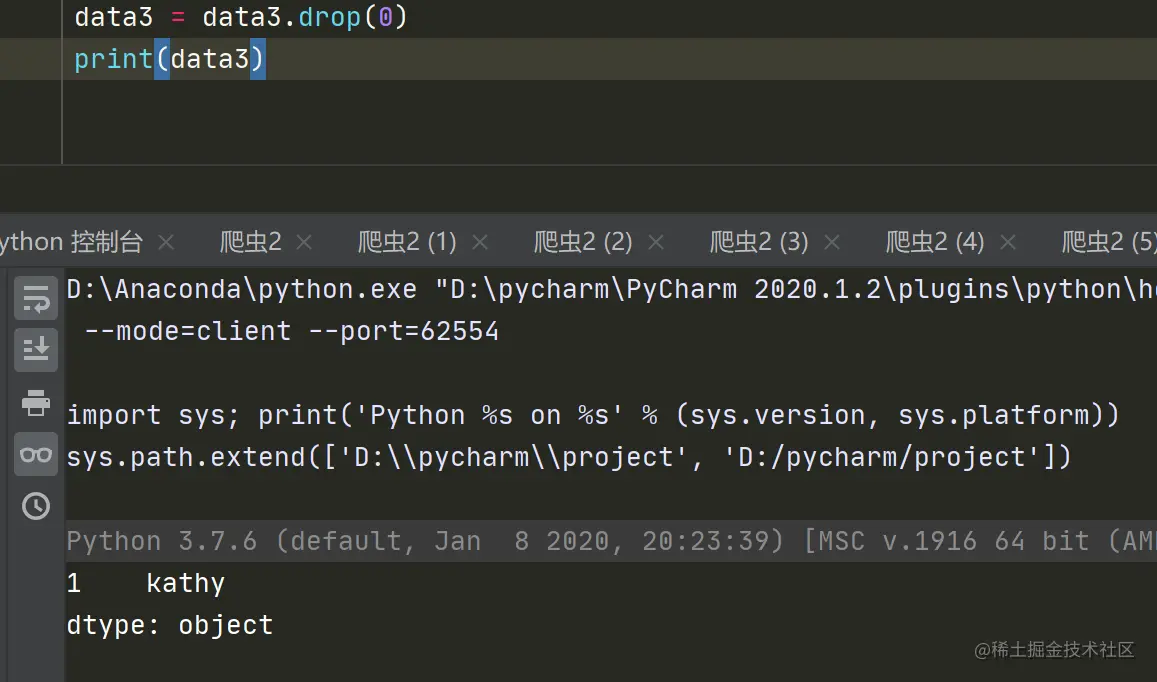Close the 爬虫2 tab
This screenshot has height=682, width=1157.
pyautogui.click(x=305, y=242)
